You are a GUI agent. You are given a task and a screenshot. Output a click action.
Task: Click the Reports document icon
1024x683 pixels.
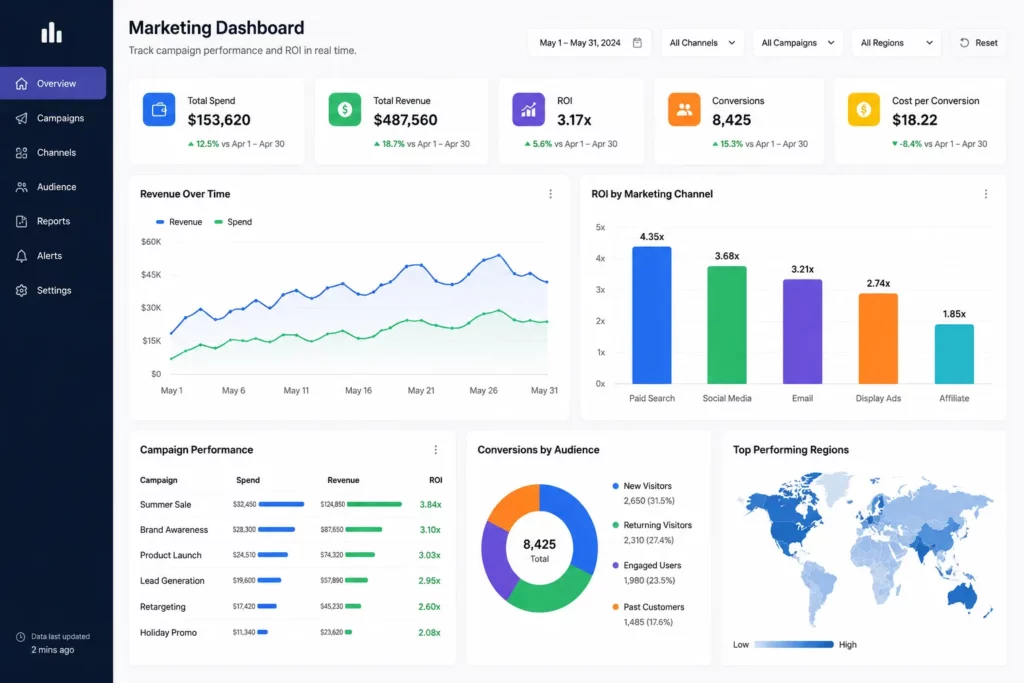point(22,221)
